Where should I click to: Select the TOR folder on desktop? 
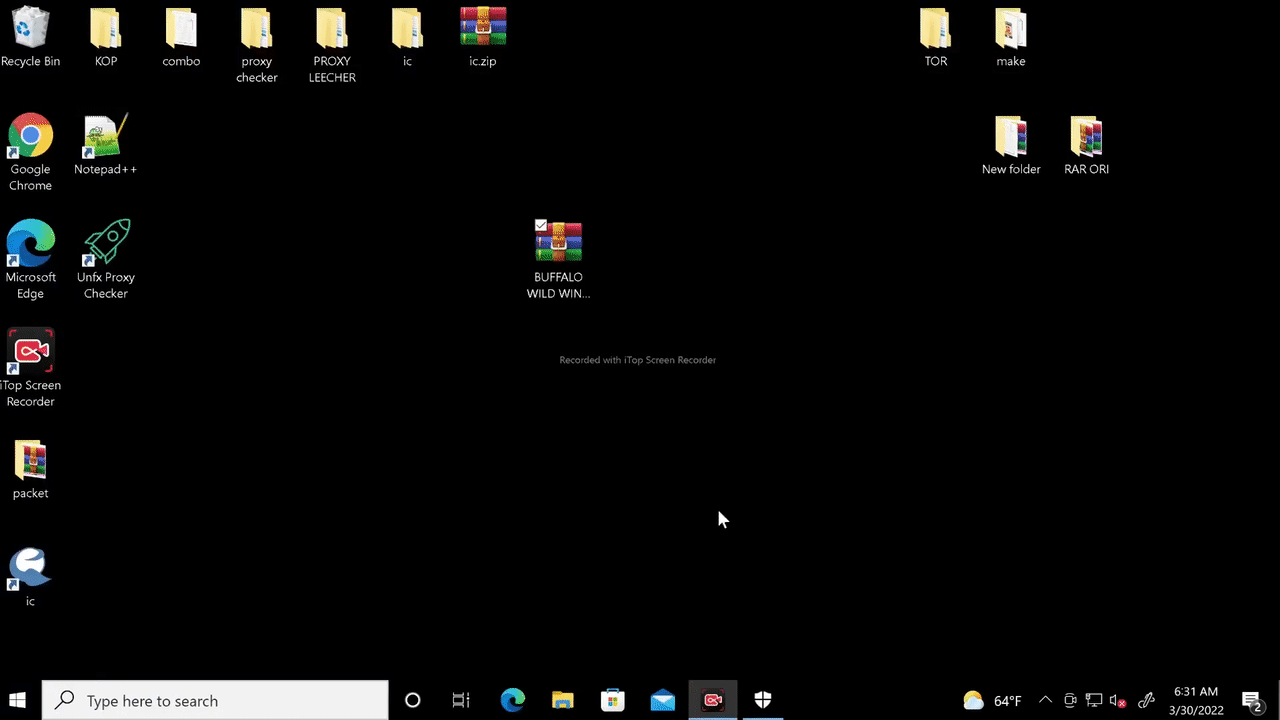coord(935,30)
